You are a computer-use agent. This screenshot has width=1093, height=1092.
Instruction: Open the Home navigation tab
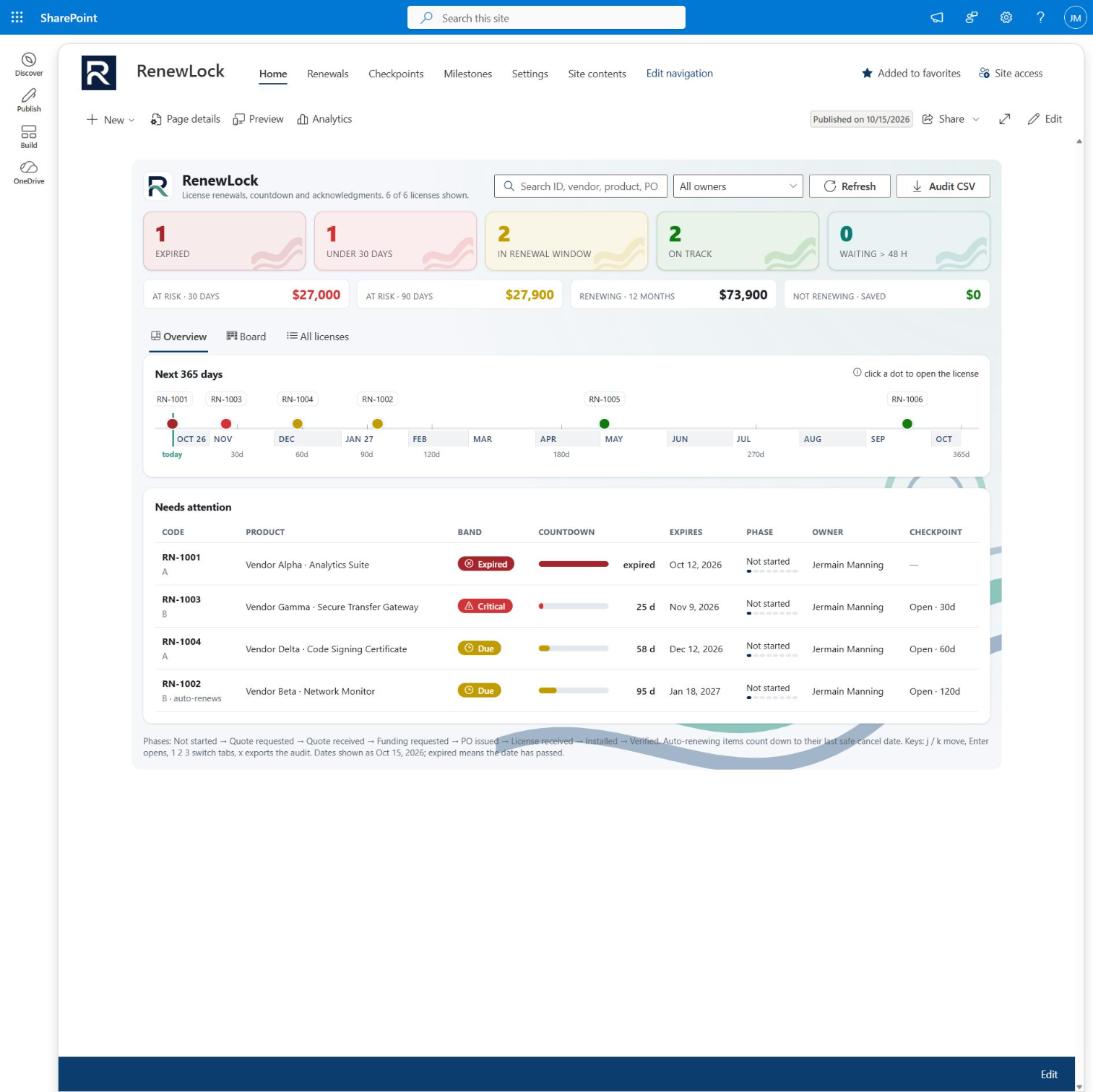tap(273, 74)
